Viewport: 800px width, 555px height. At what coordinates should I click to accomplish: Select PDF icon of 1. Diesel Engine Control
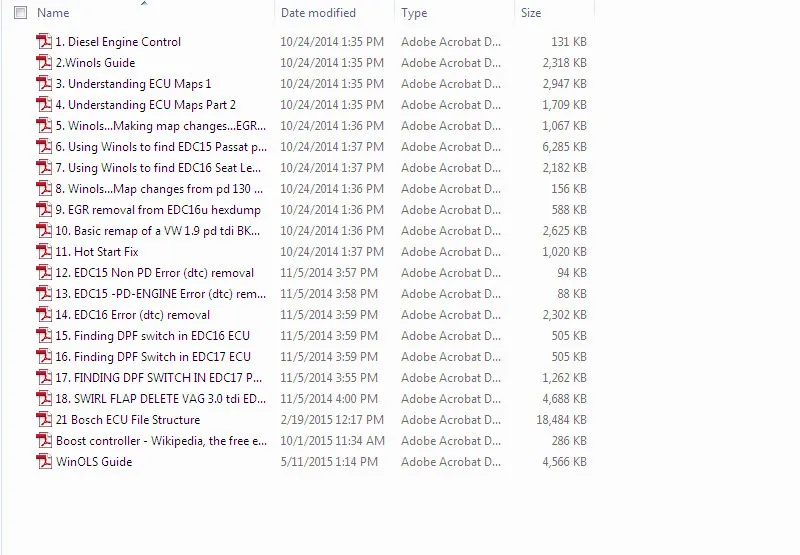44,42
